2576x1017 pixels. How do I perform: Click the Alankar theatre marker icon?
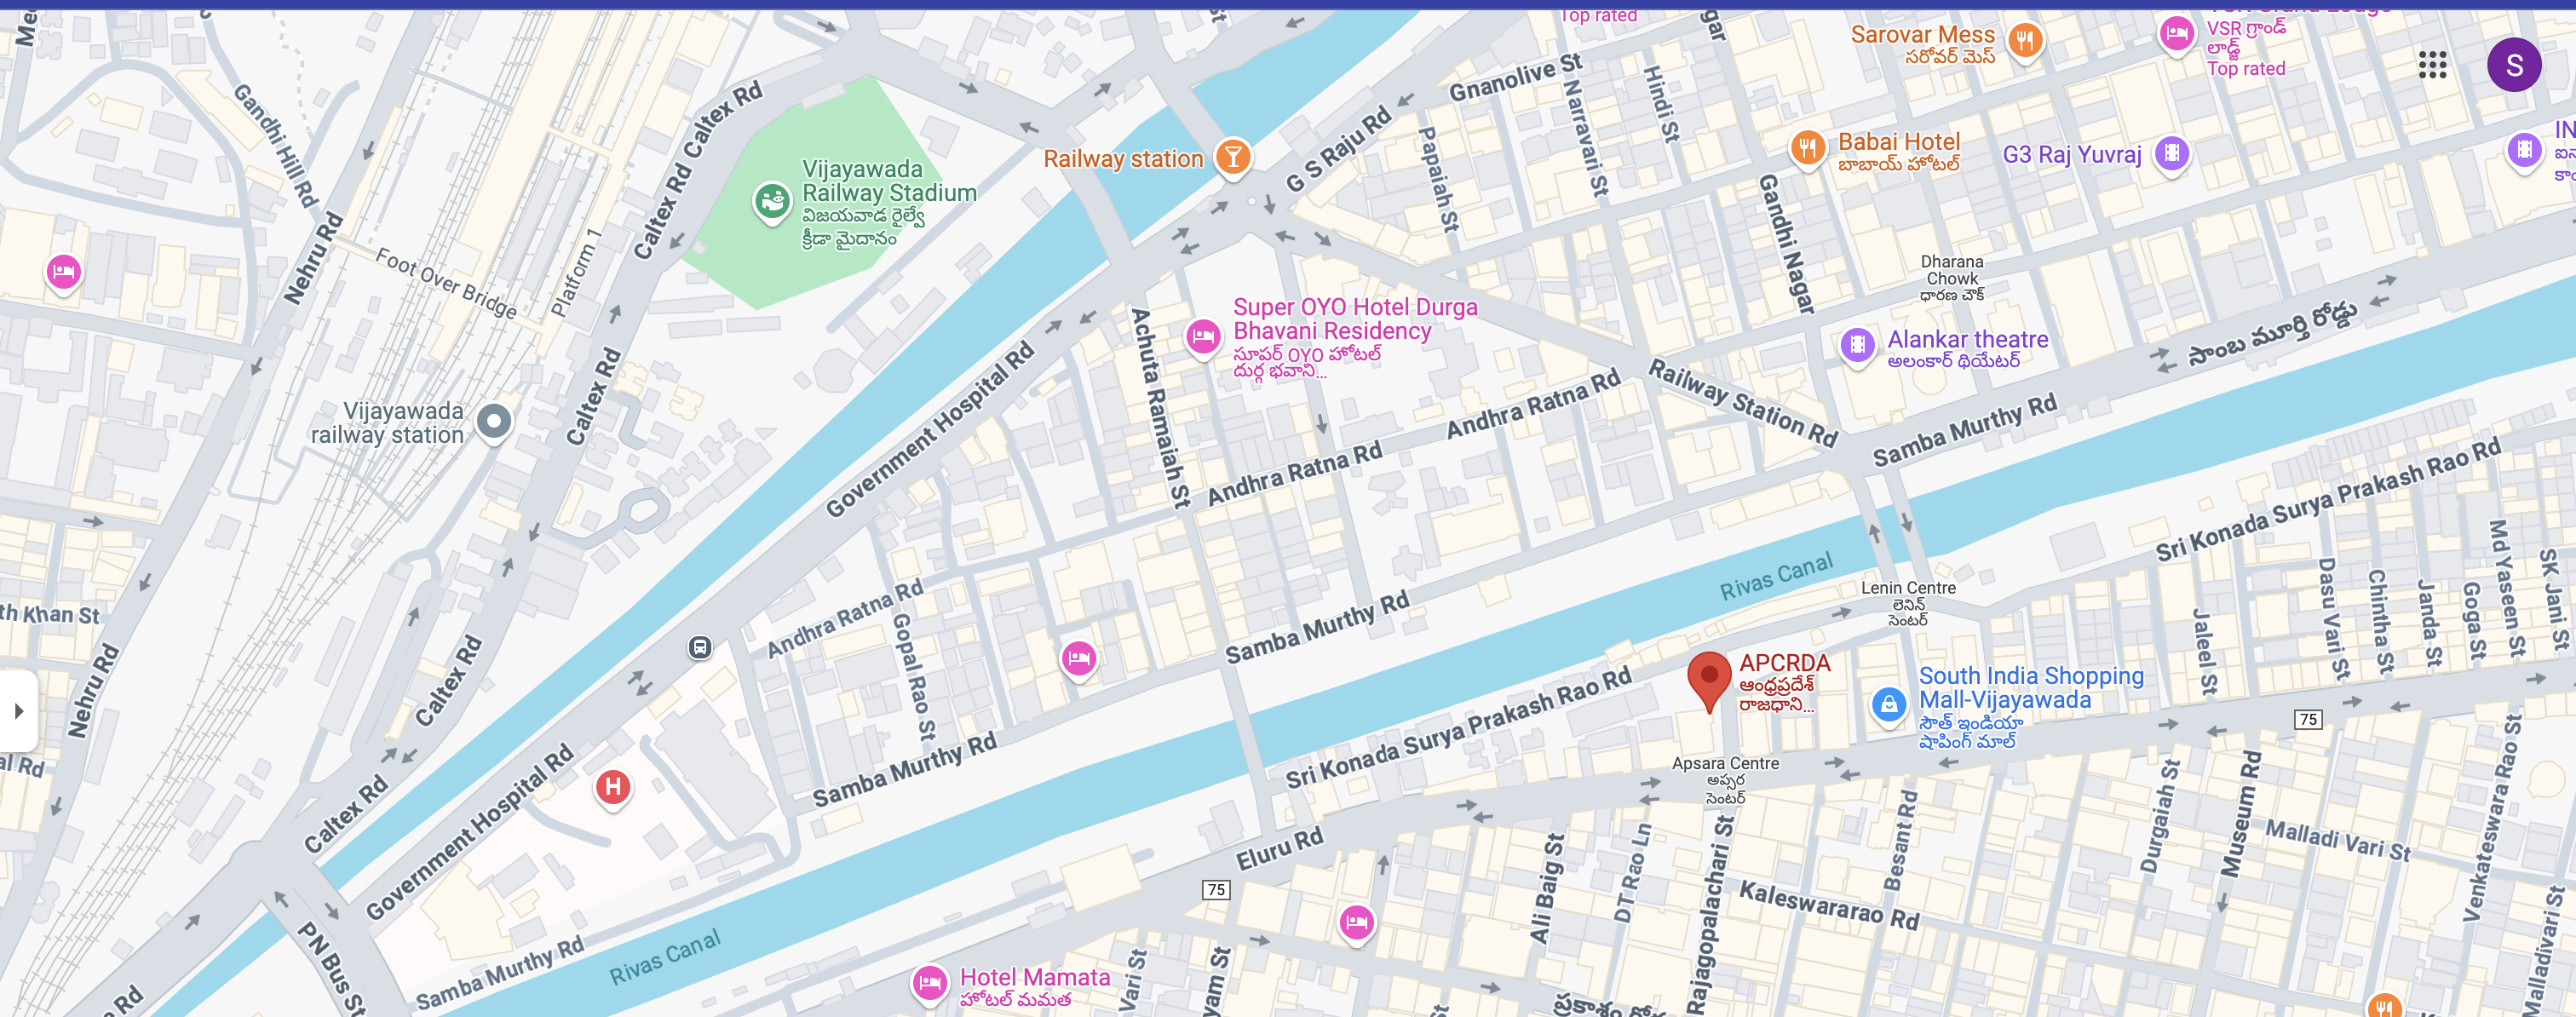[1857, 346]
